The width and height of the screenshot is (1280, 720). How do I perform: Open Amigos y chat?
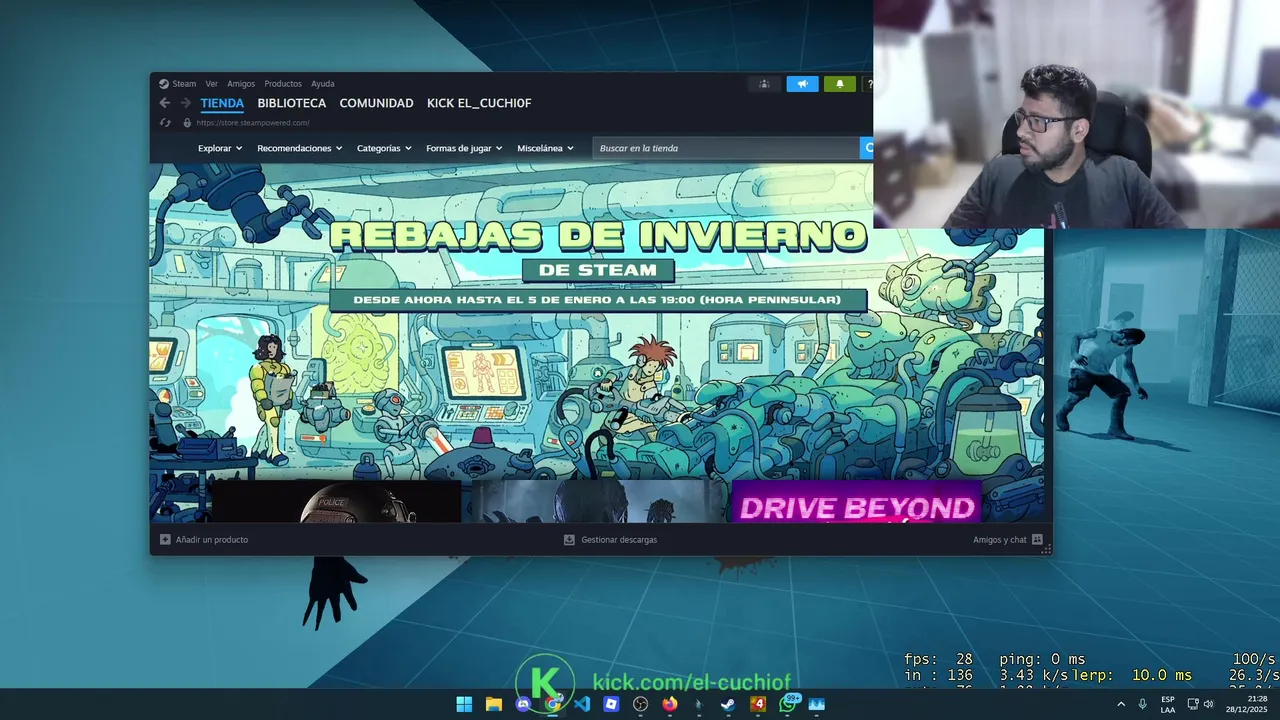click(x=1008, y=540)
